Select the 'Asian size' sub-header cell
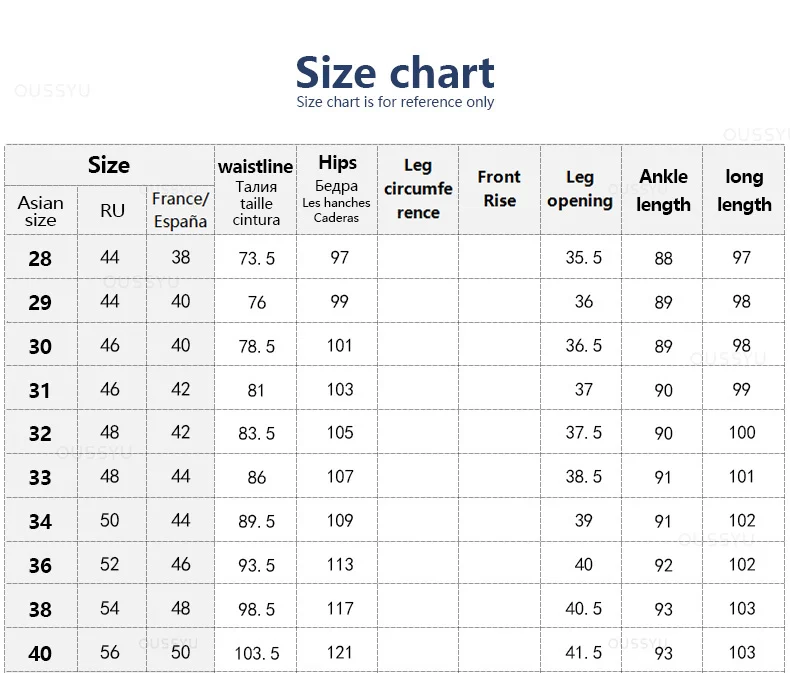The height and width of the screenshot is (673, 790). (41, 211)
